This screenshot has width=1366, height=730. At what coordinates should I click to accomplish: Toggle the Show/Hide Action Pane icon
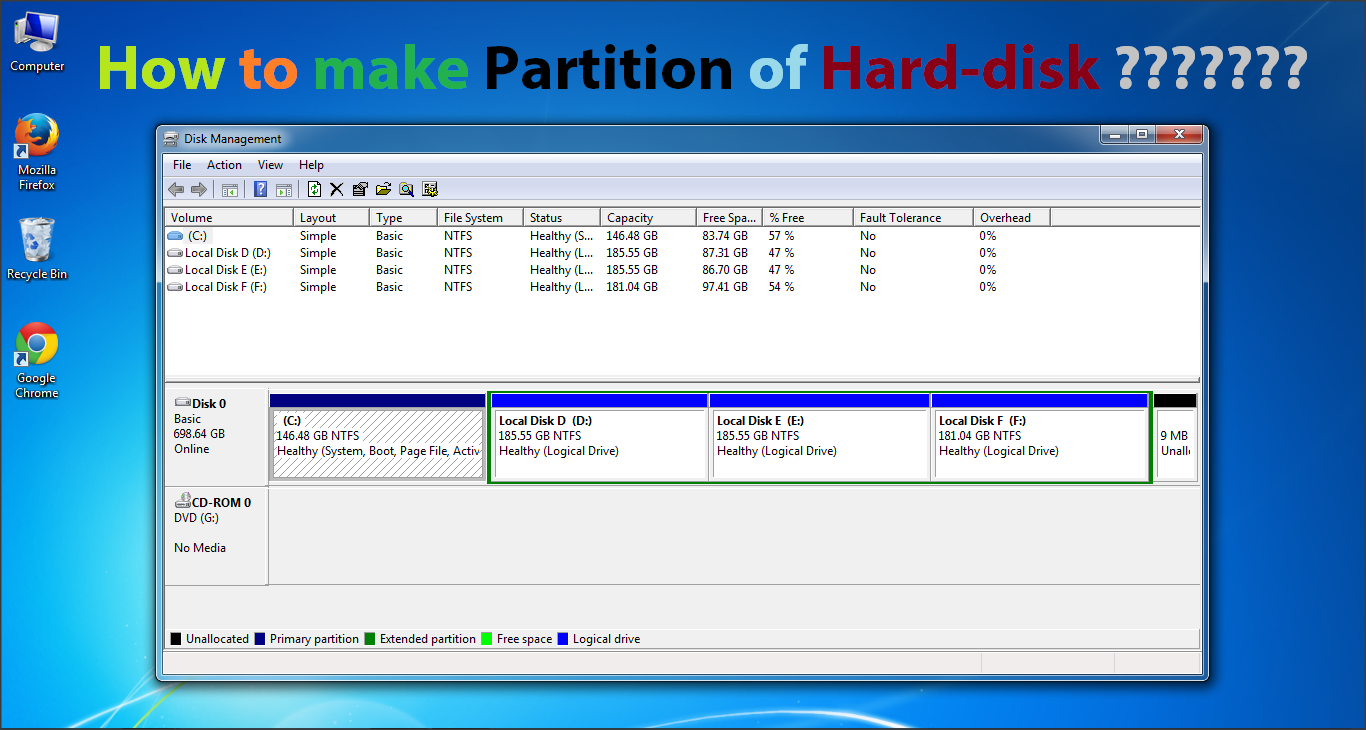285,189
